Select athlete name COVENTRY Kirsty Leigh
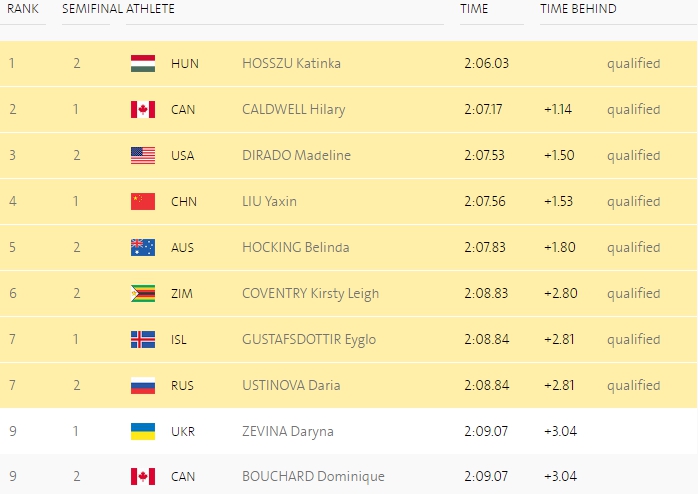This screenshot has height=494, width=698. (x=310, y=293)
